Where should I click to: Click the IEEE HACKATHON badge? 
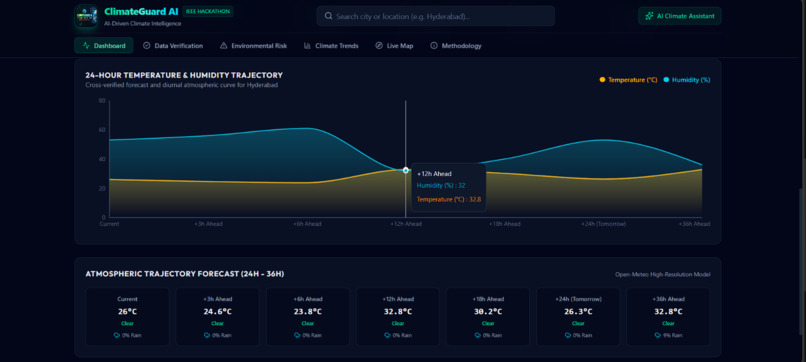(208, 11)
